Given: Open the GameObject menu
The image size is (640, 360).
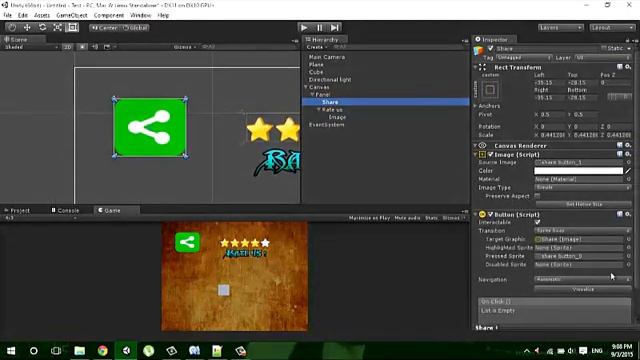Looking at the screenshot, I should [72, 15].
